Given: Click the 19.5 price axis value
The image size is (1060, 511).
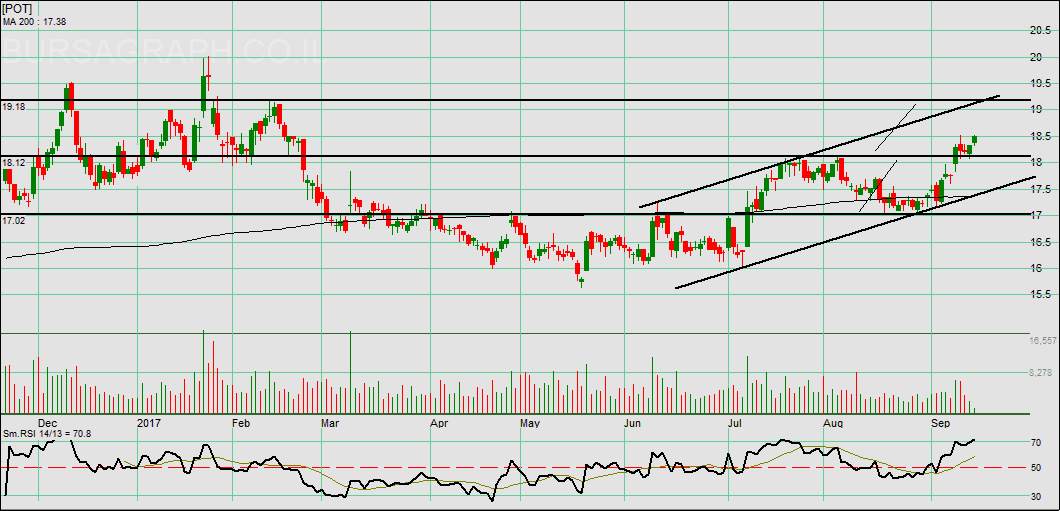Looking at the screenshot, I should tap(1040, 83).
